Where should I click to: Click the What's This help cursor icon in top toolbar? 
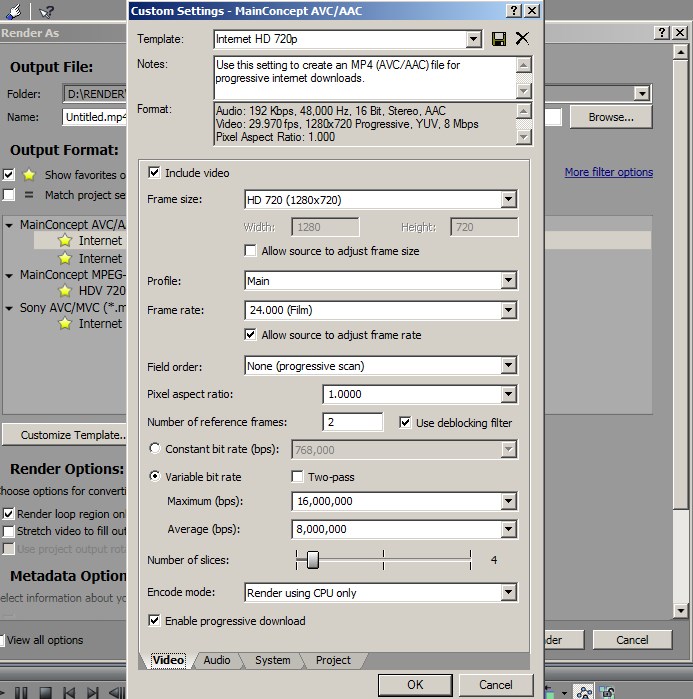pyautogui.click(x=46, y=12)
